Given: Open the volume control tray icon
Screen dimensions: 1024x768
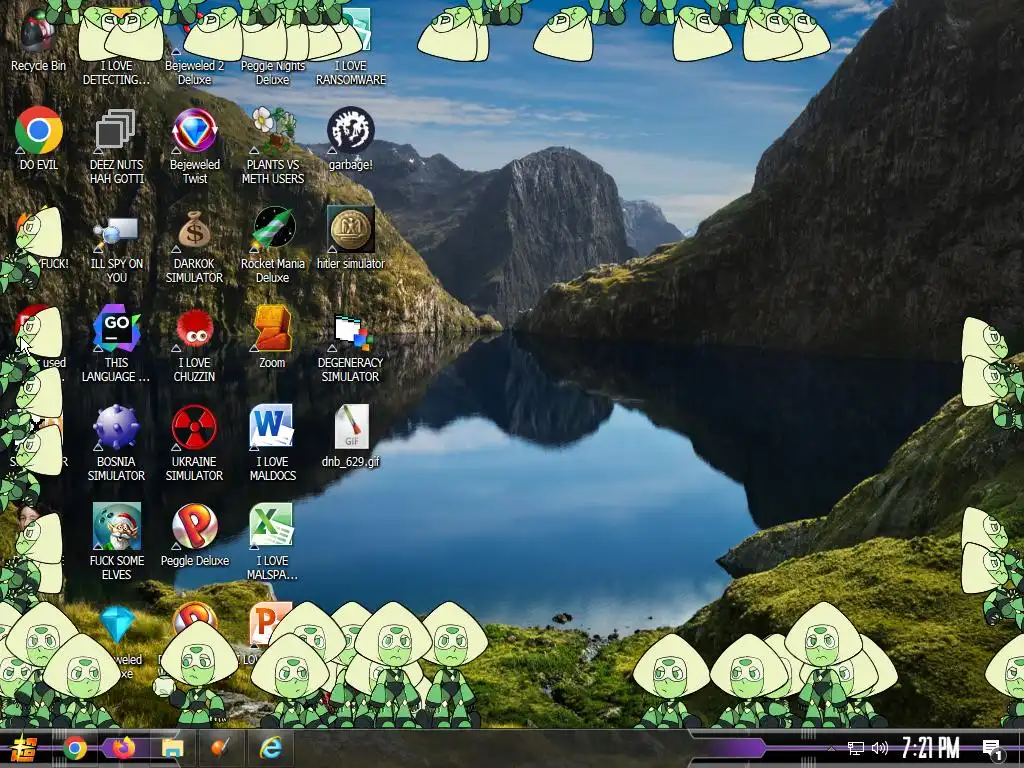Looking at the screenshot, I should click(x=880, y=748).
